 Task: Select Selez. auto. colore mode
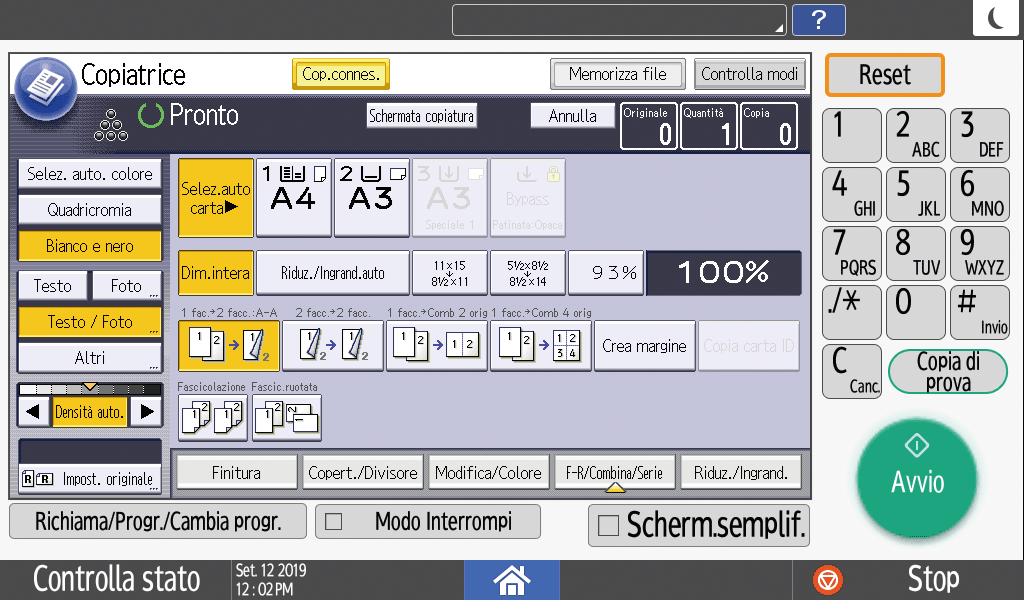[89, 174]
